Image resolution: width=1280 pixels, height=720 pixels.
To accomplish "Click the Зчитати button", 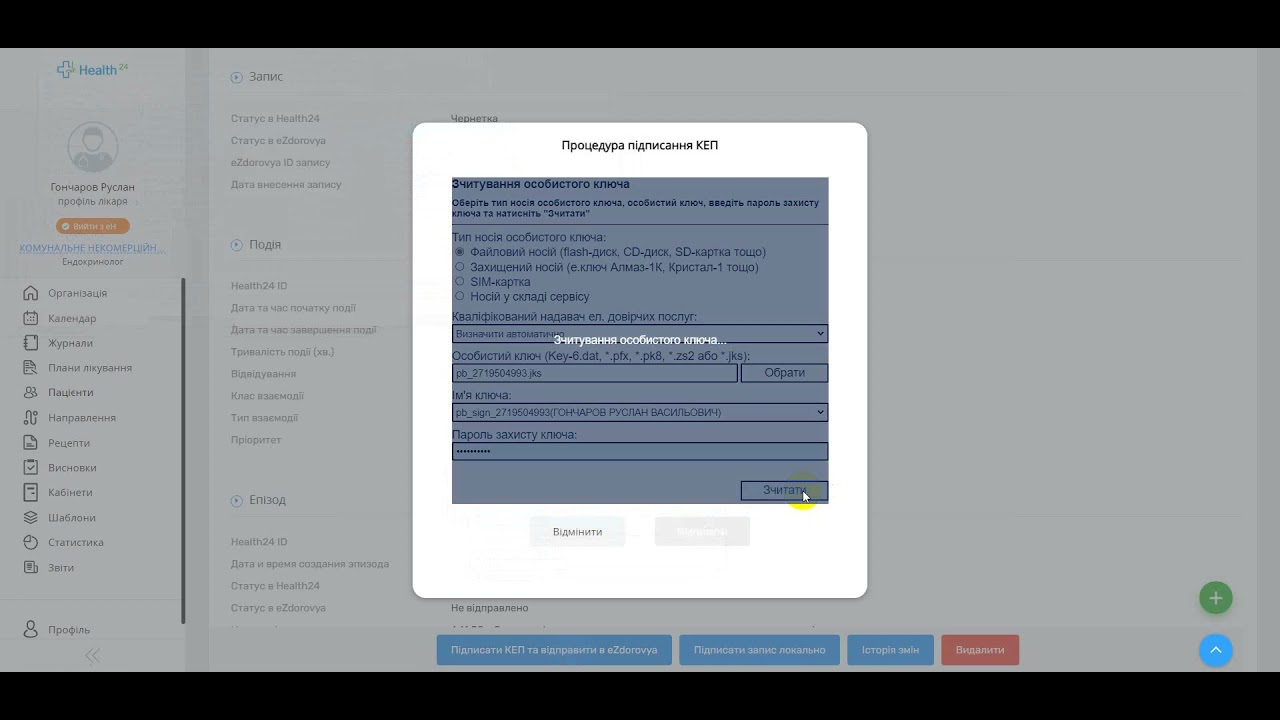I will tap(784, 490).
